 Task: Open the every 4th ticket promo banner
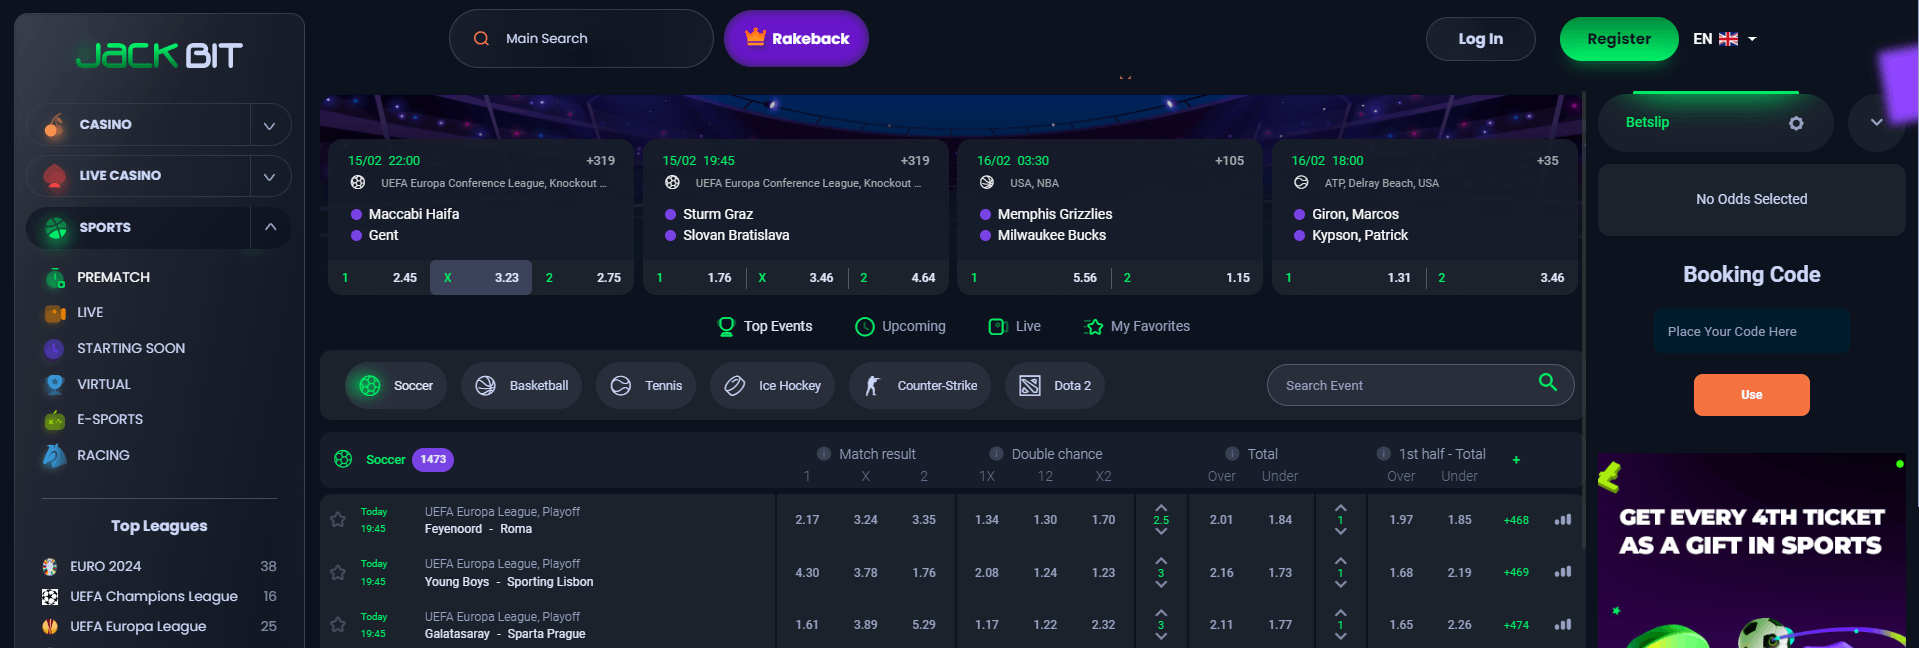click(1751, 550)
